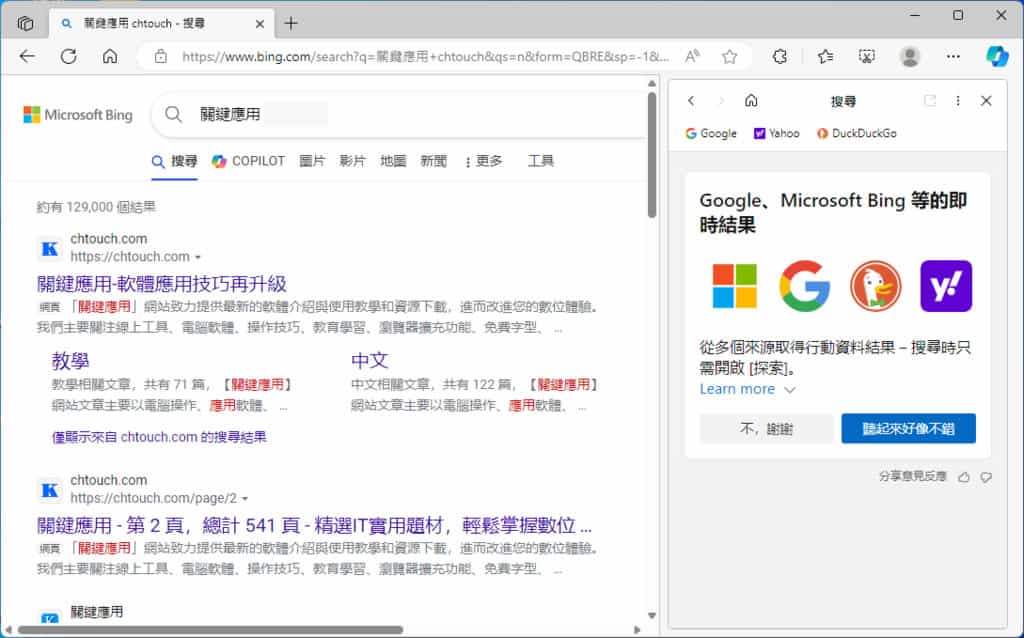The height and width of the screenshot is (638, 1024).
Task: Click the vertical scrollbar thumb
Action: (652, 155)
